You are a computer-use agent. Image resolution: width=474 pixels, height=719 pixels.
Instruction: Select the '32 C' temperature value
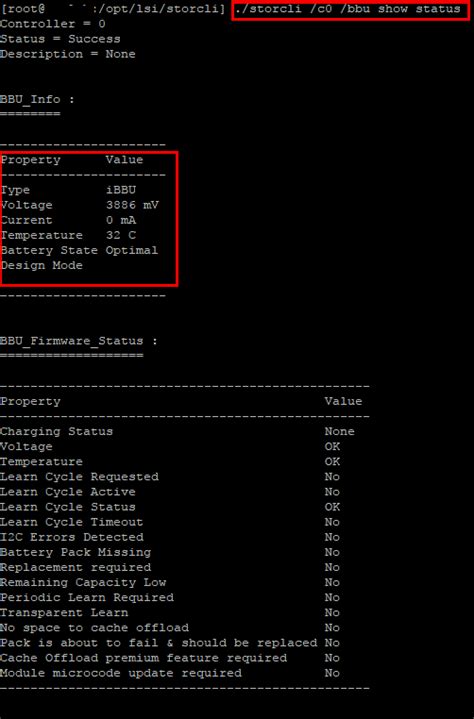pyautogui.click(x=121, y=235)
